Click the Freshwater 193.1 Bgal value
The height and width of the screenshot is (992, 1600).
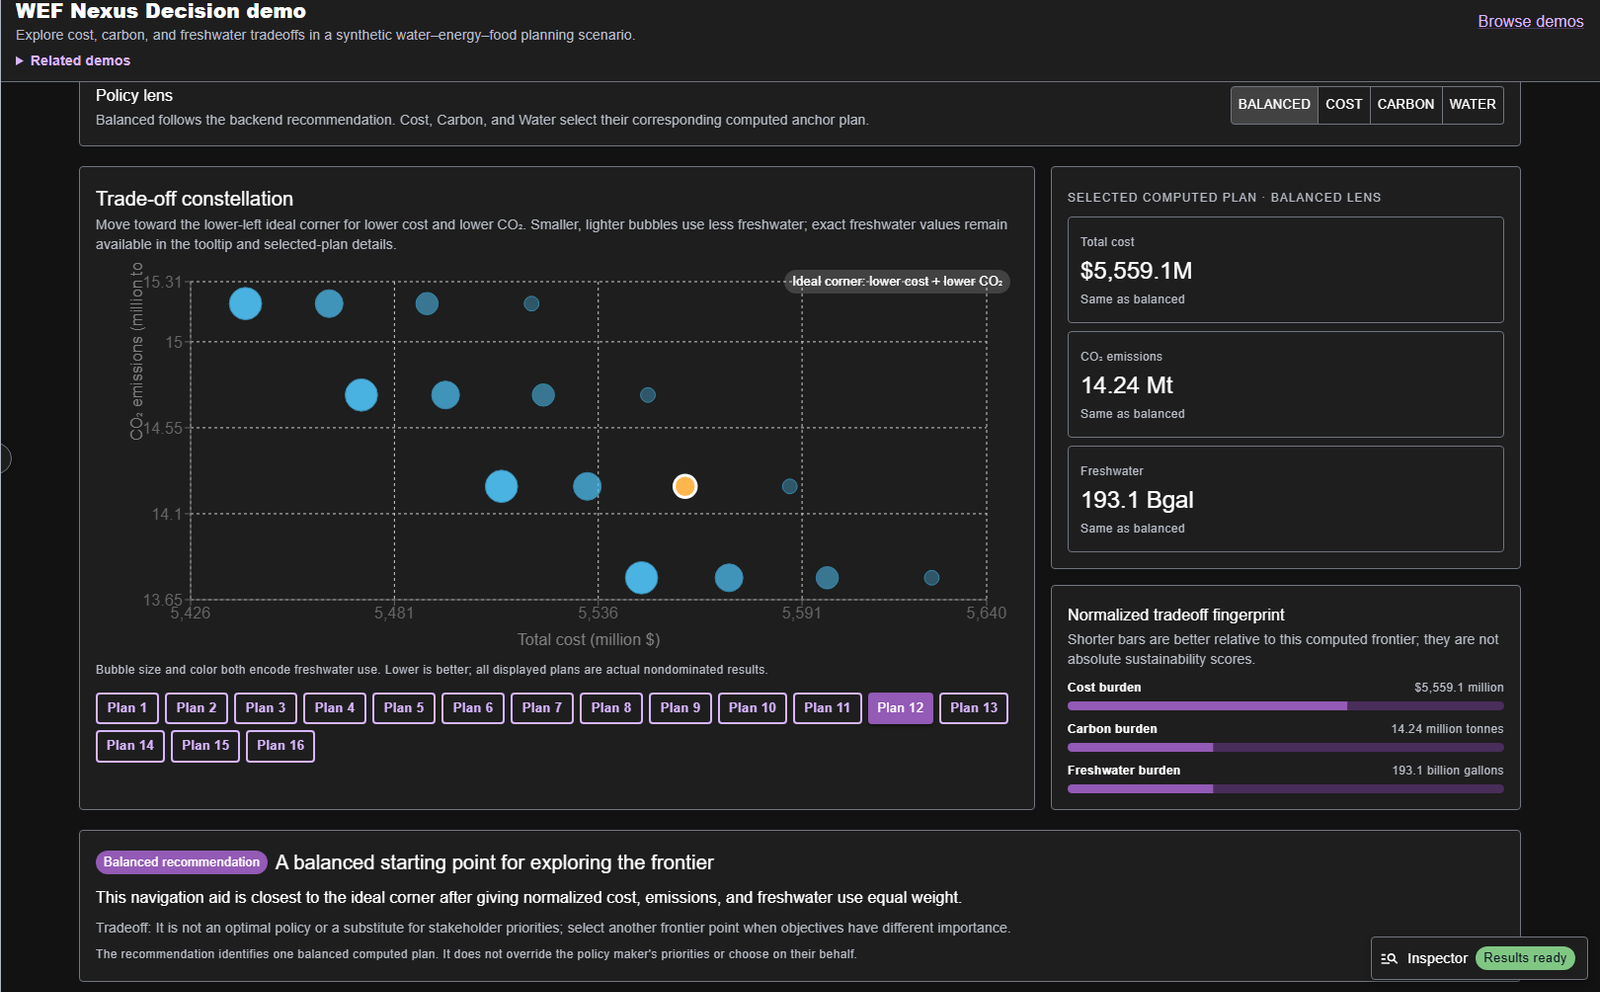click(x=1137, y=500)
